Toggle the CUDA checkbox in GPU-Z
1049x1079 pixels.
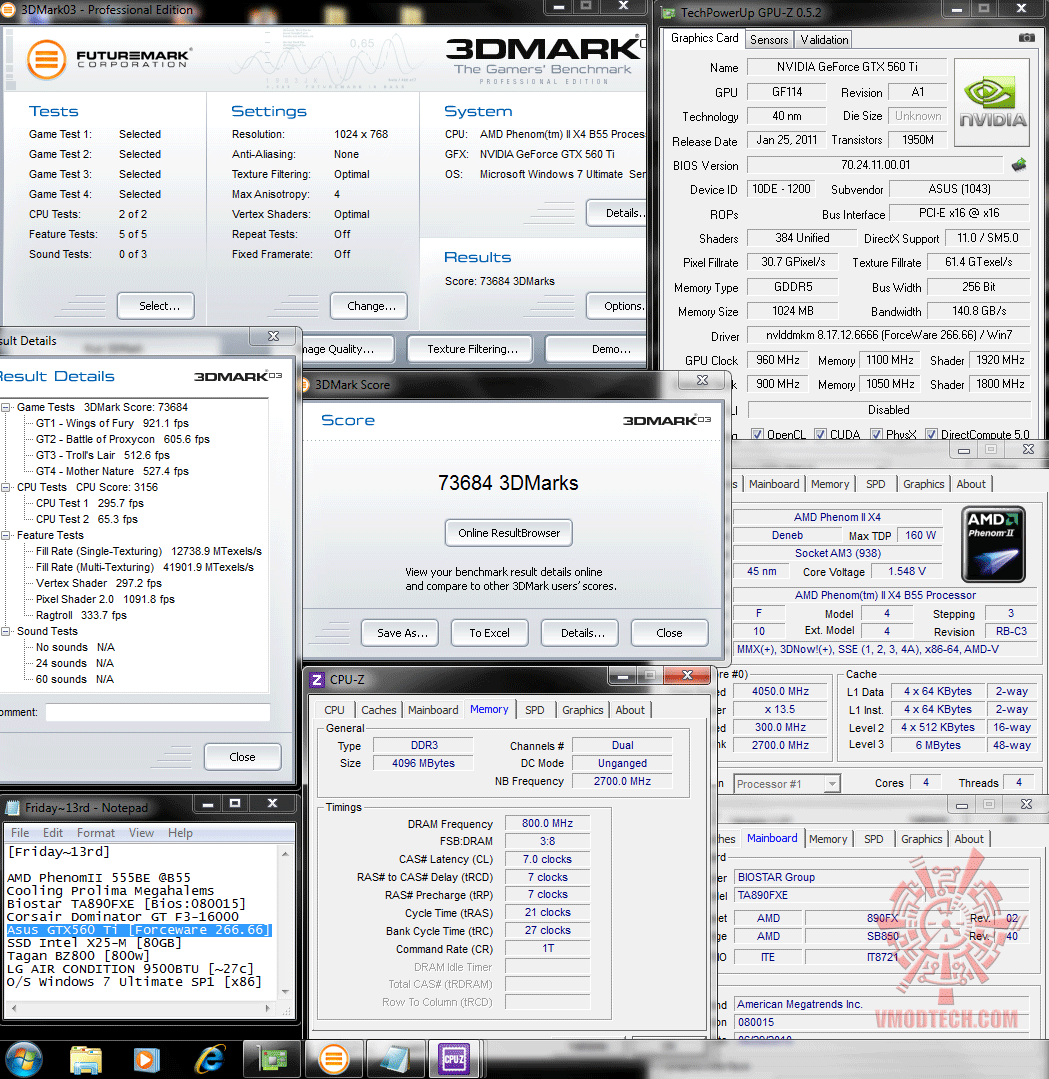[x=820, y=434]
